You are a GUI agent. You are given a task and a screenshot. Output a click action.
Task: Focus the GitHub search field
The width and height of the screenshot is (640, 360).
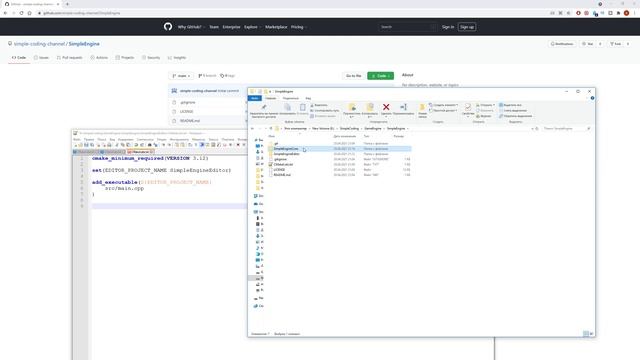tap(407, 27)
